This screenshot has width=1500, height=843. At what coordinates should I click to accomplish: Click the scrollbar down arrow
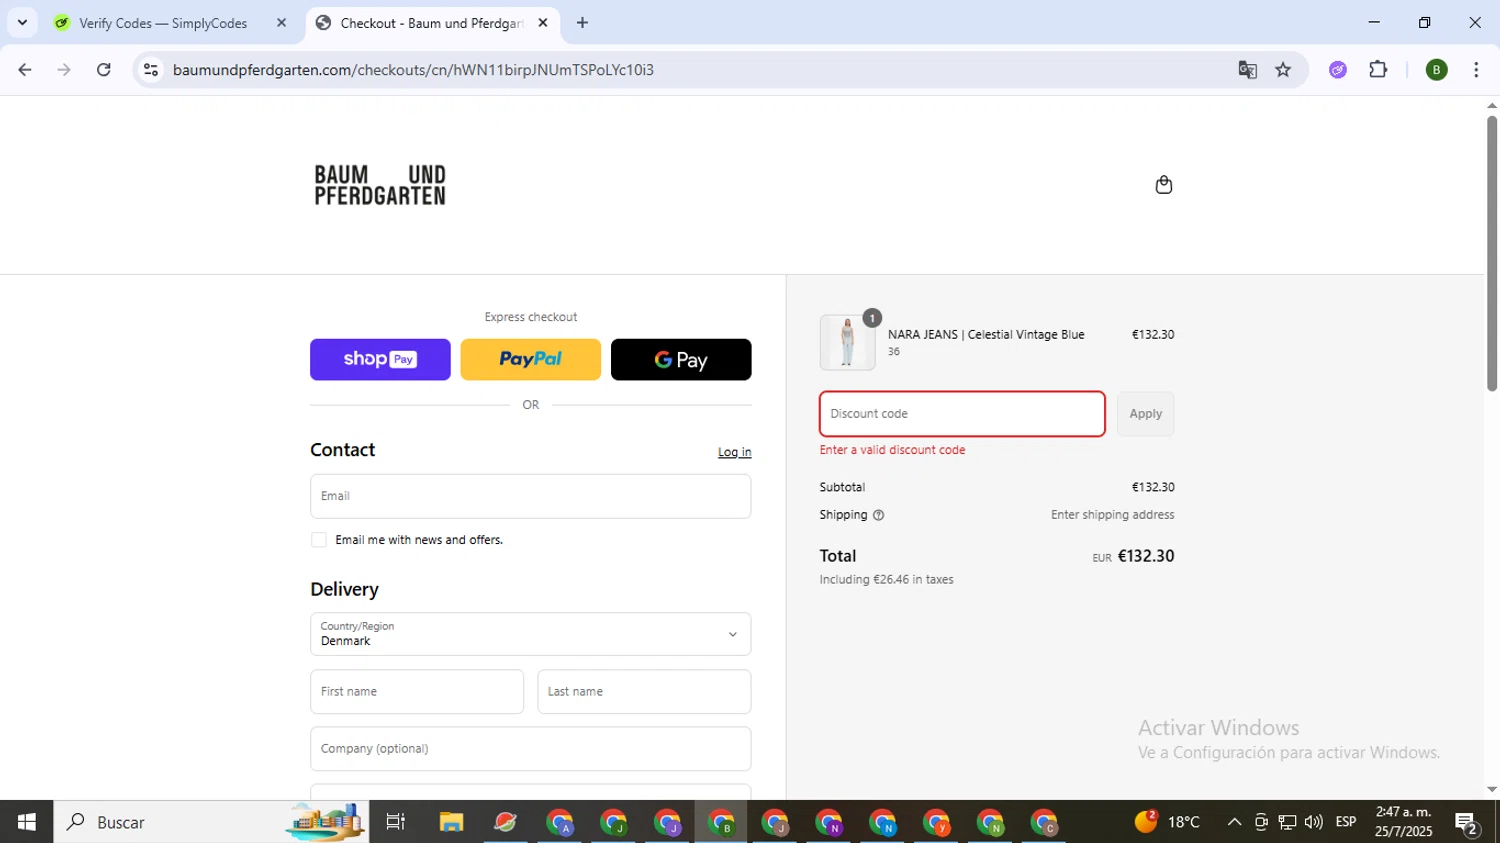[1491, 790]
